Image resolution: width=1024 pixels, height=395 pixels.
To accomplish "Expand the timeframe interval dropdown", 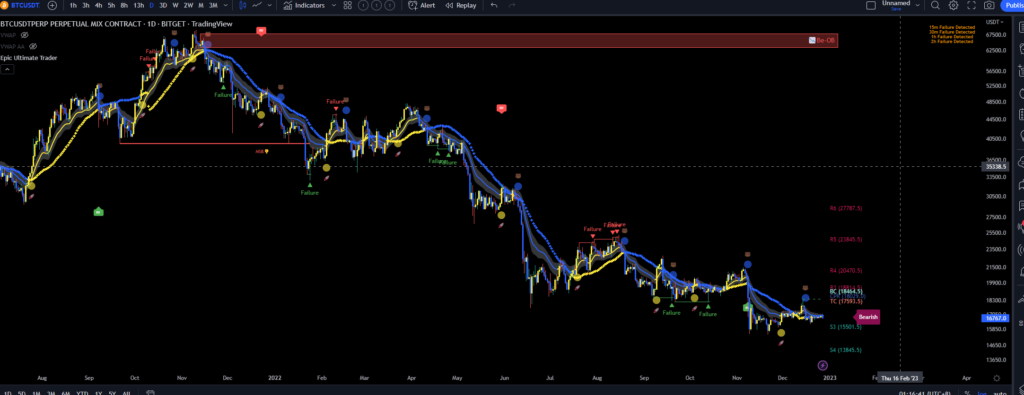I will click(x=225, y=5).
